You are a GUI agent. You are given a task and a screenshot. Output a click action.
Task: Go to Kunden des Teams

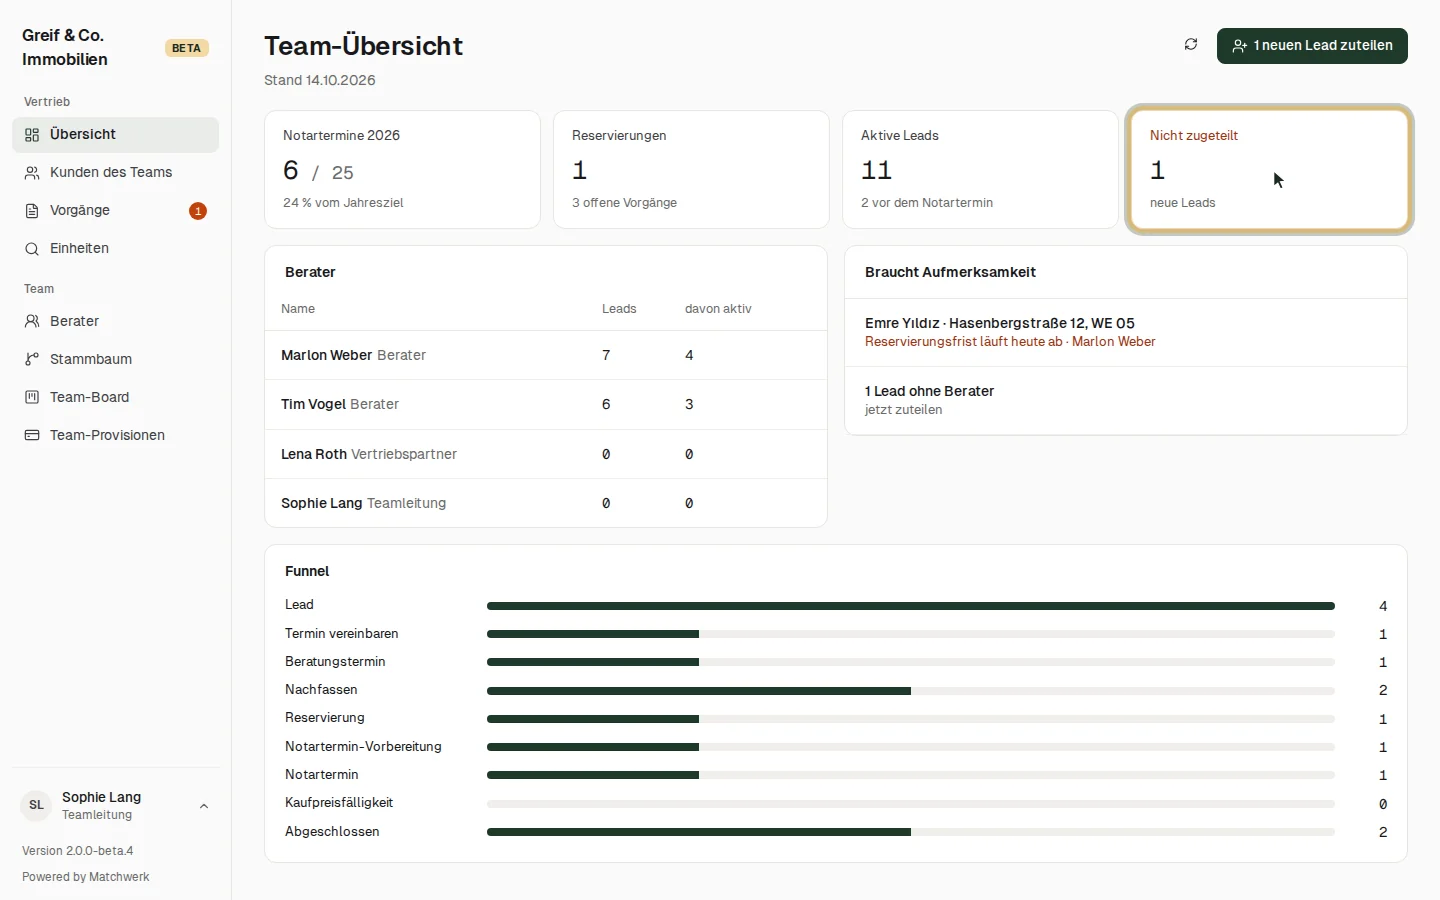point(115,173)
